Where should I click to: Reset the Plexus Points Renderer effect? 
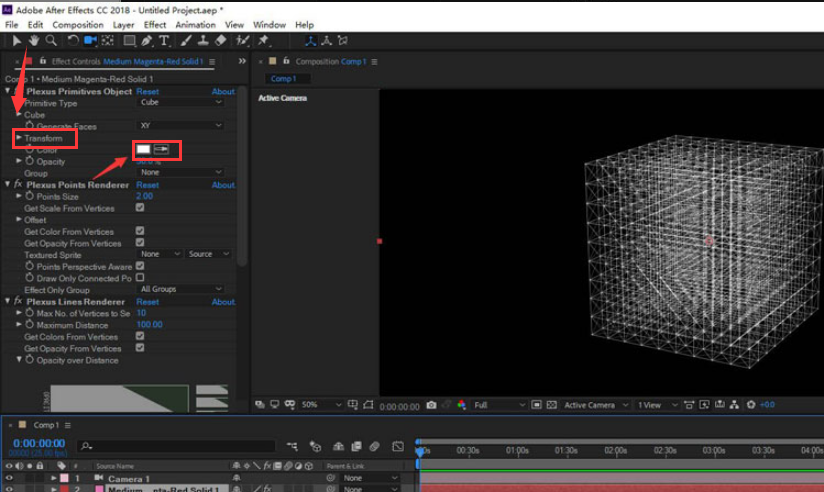click(x=147, y=185)
